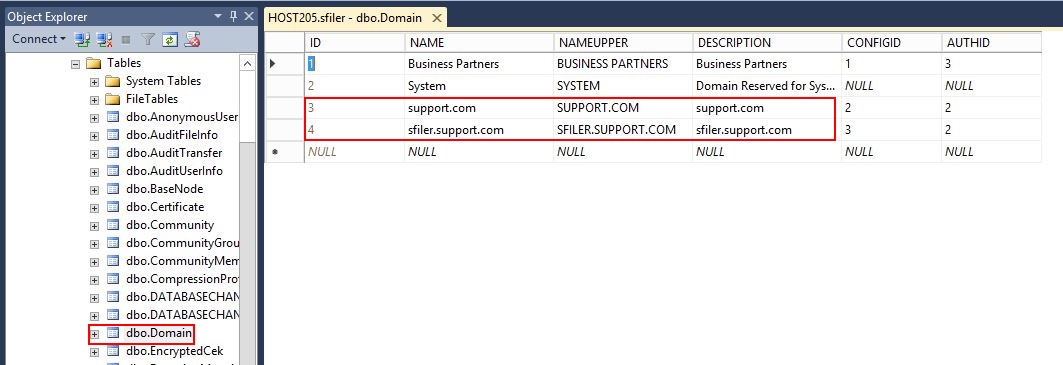Click the CONFIGID column header
Image resolution: width=1063 pixels, height=365 pixels.
[x=891, y=43]
